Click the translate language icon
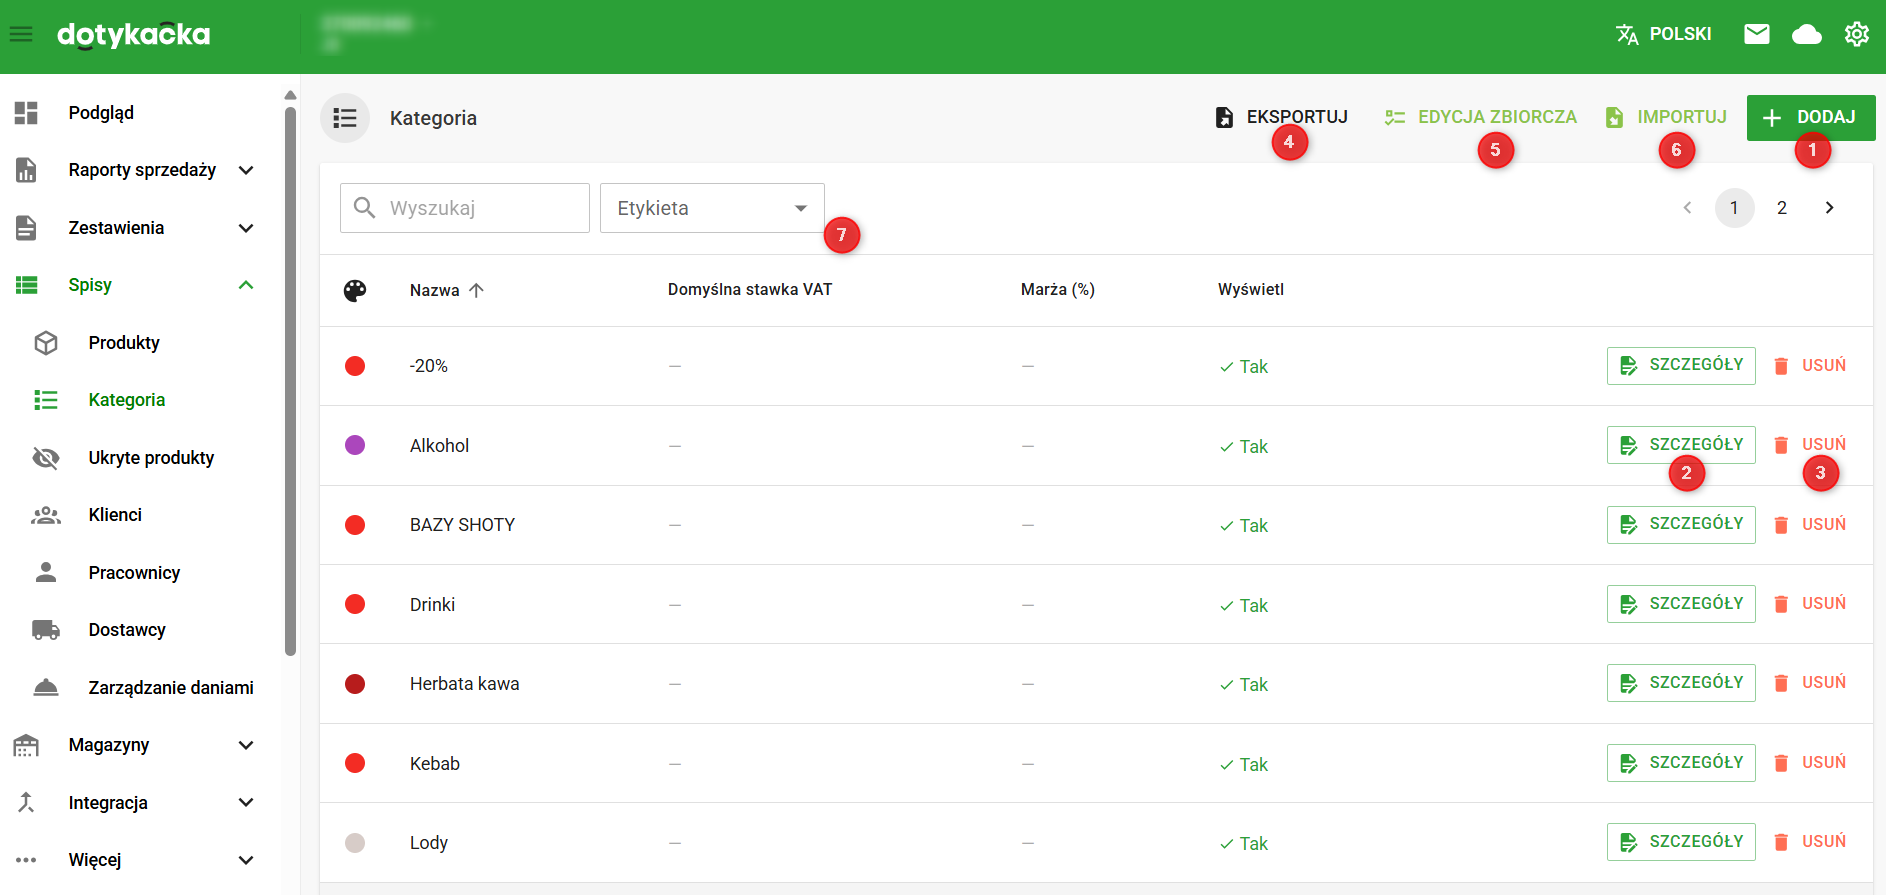 [1627, 35]
